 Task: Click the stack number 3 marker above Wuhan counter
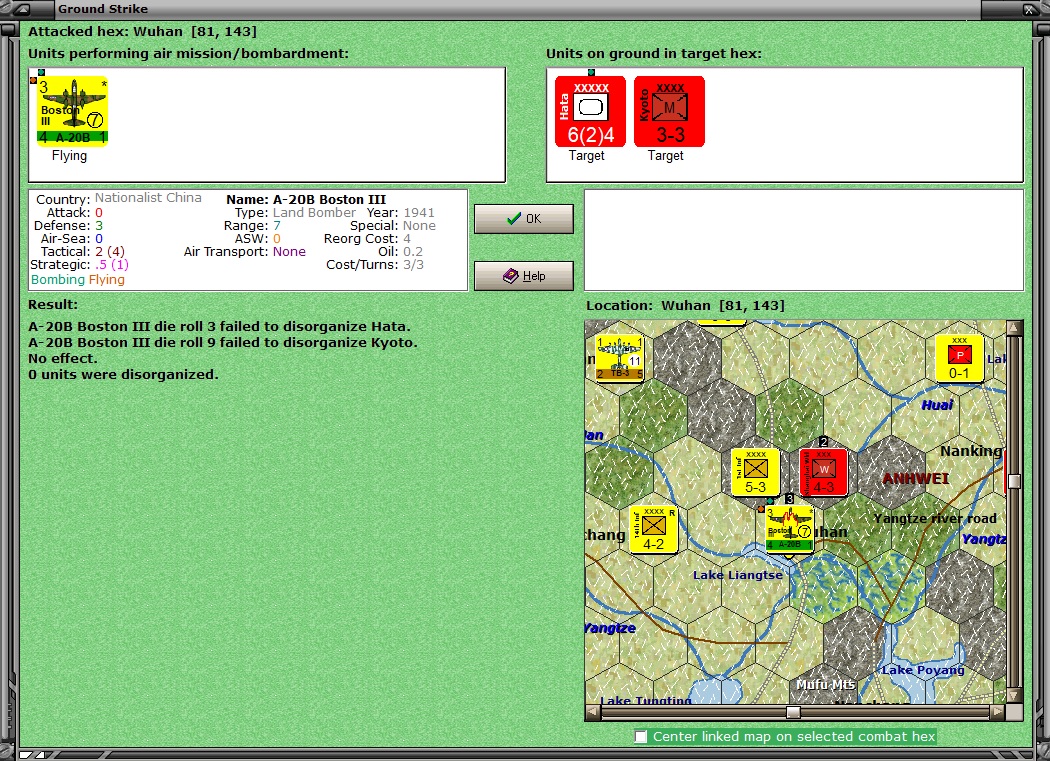[790, 498]
